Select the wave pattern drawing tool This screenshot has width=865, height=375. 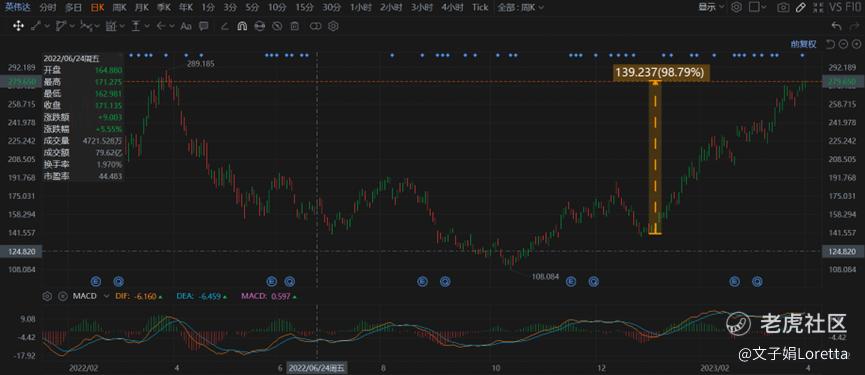pyautogui.click(x=86, y=26)
